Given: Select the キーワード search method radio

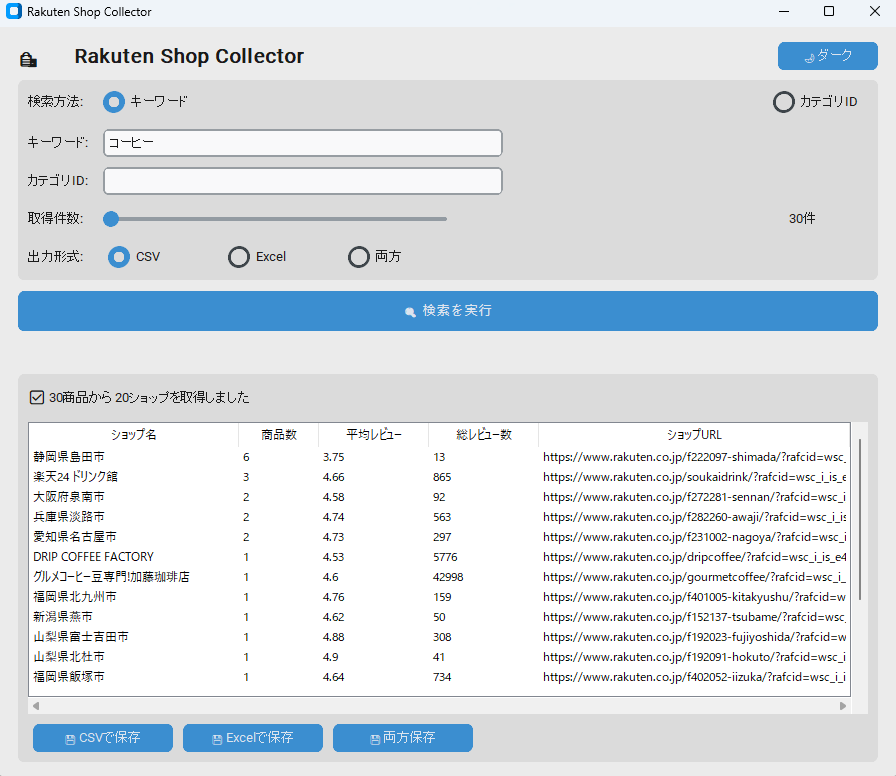Looking at the screenshot, I should (114, 102).
